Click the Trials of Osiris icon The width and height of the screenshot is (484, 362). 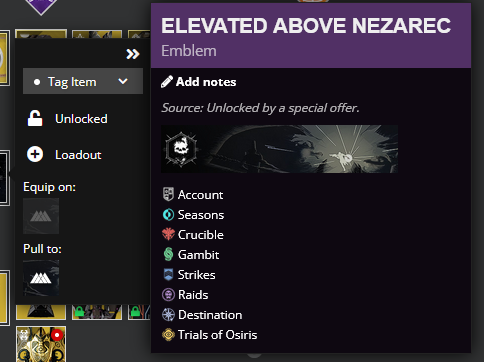(168, 335)
